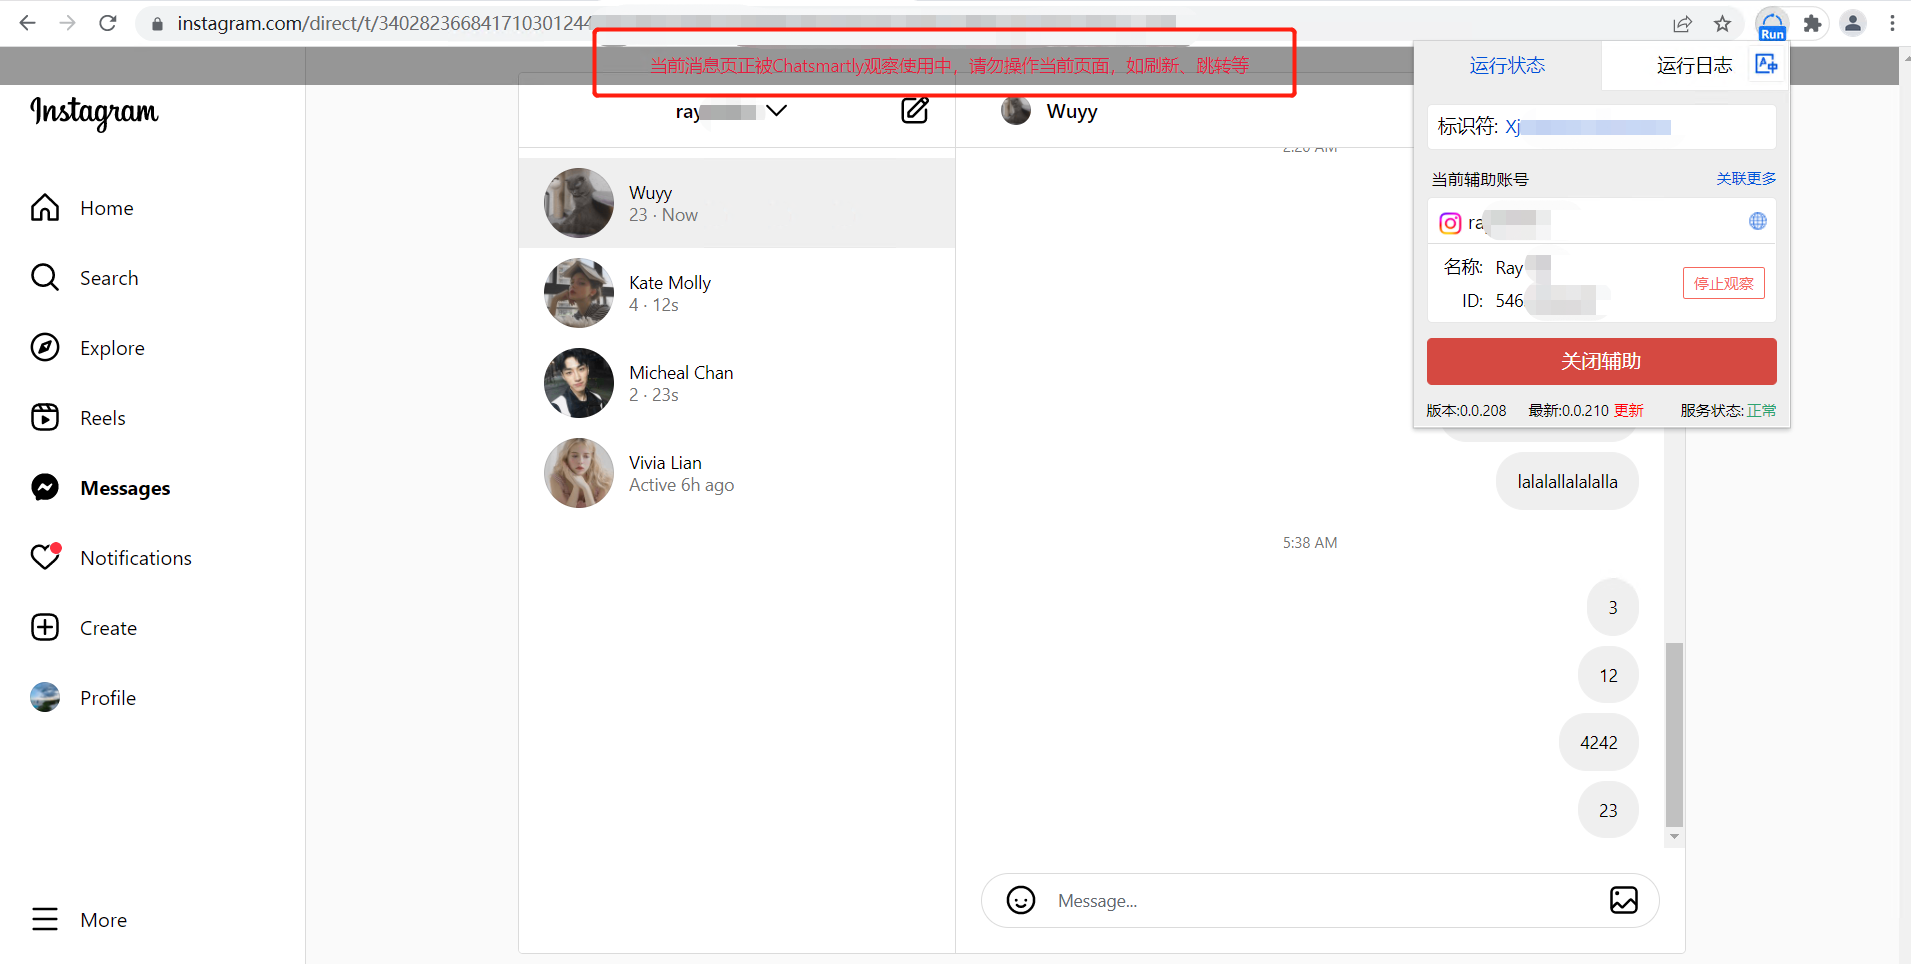
Task: Open the Wuyy conversation
Action: point(737,203)
